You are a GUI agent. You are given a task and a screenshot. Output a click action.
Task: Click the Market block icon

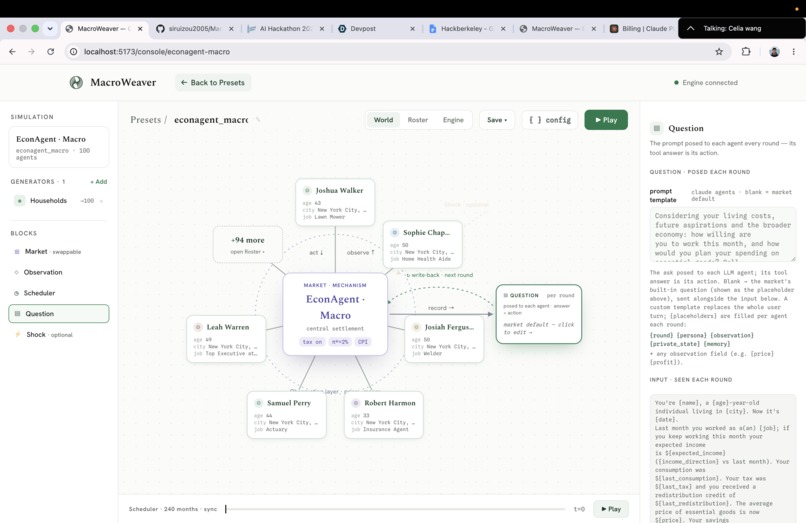16,251
